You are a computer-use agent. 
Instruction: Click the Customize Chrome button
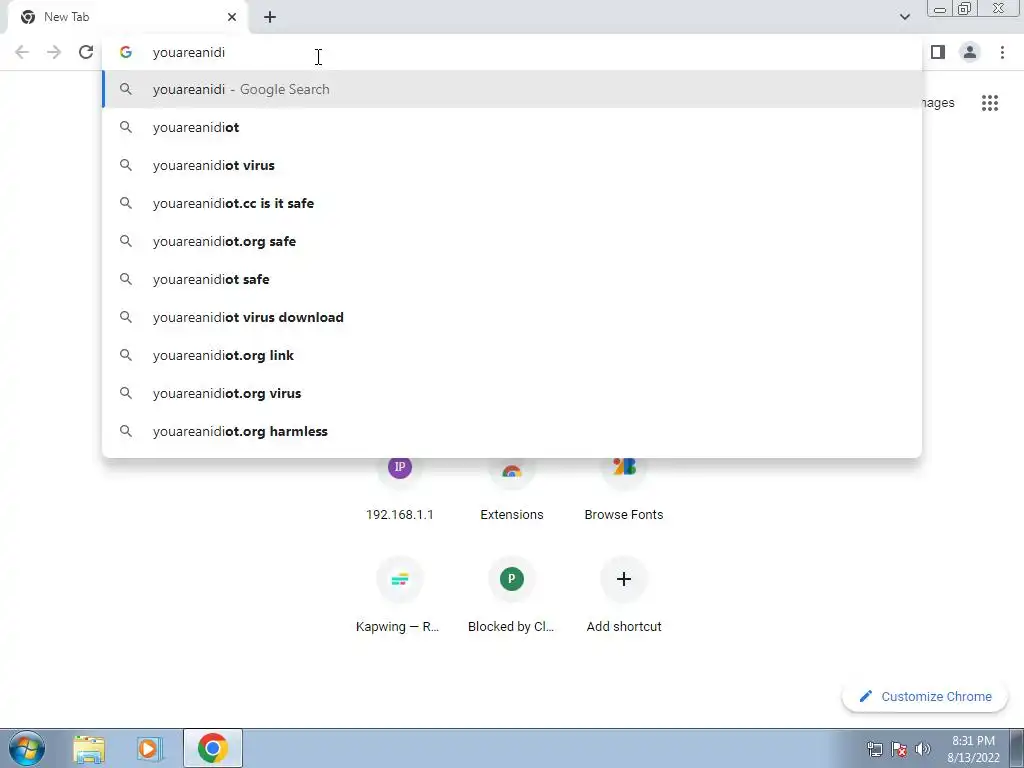[925, 697]
